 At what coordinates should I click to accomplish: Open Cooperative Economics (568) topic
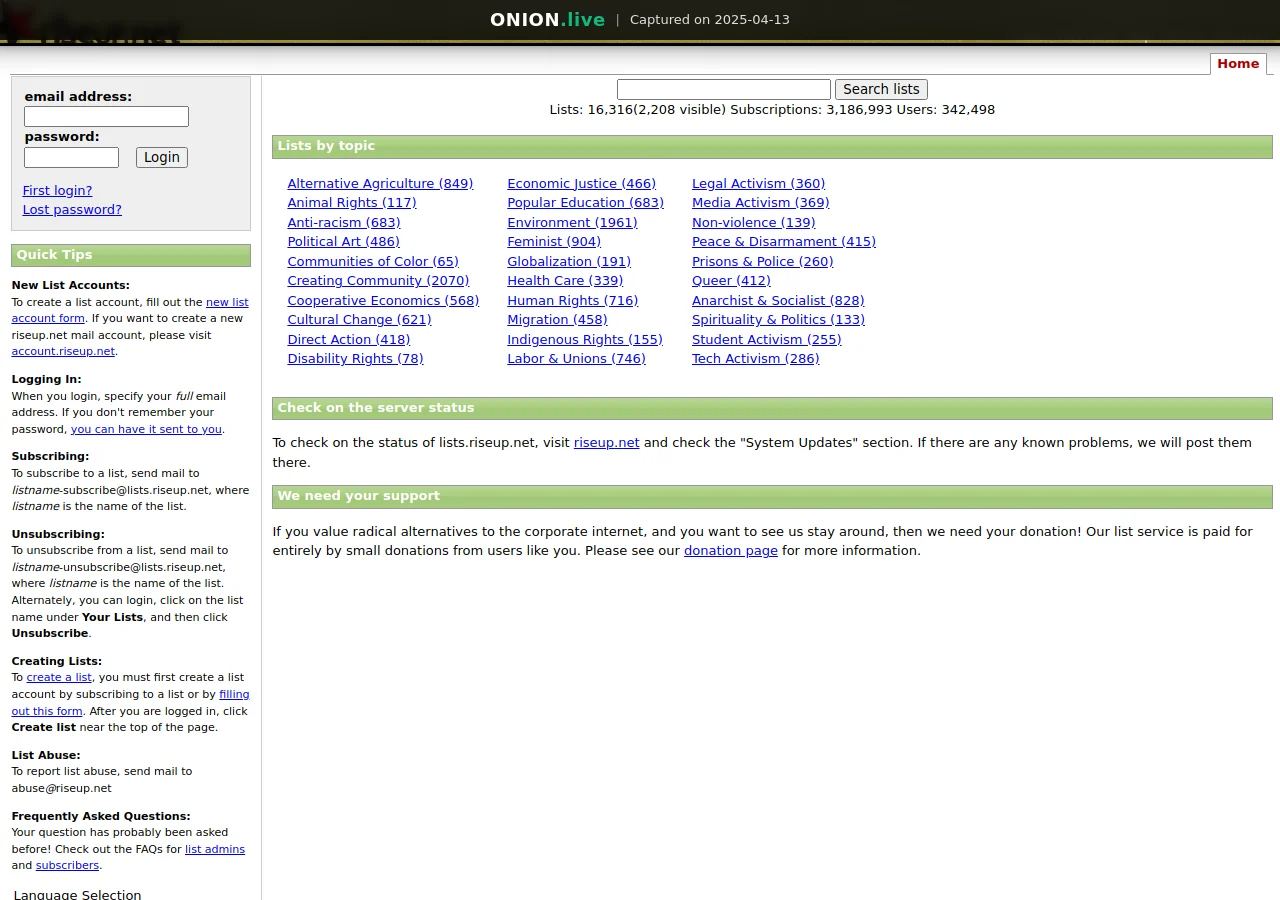(x=383, y=301)
